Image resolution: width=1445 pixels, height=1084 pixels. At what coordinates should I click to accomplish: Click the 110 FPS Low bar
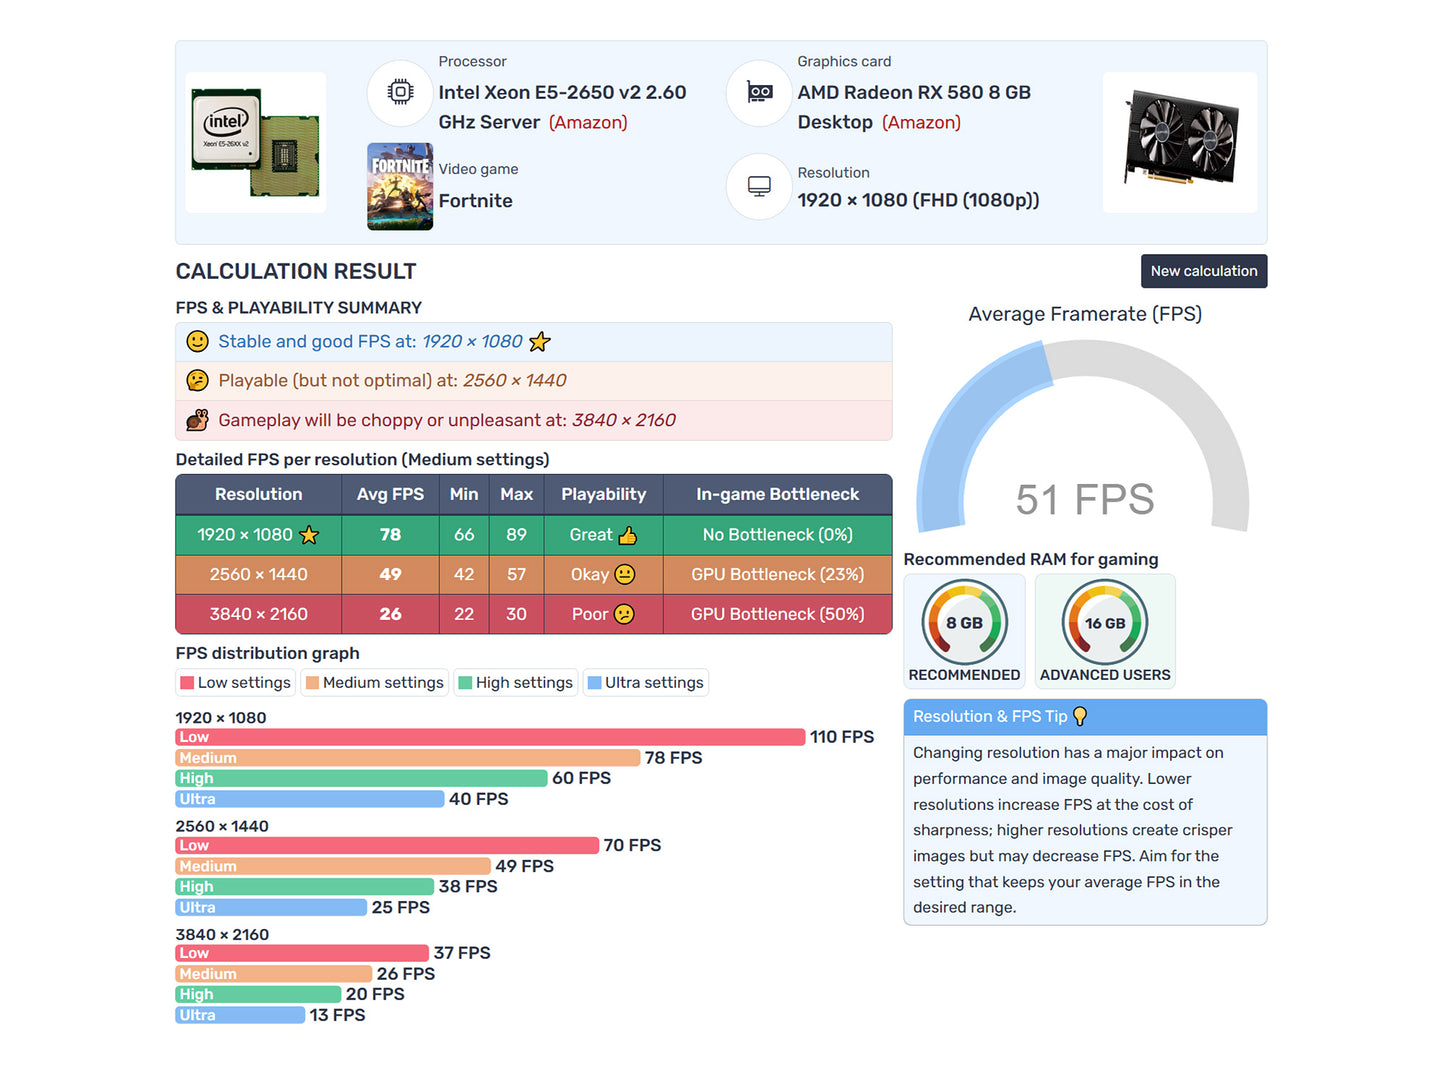[x=490, y=737]
